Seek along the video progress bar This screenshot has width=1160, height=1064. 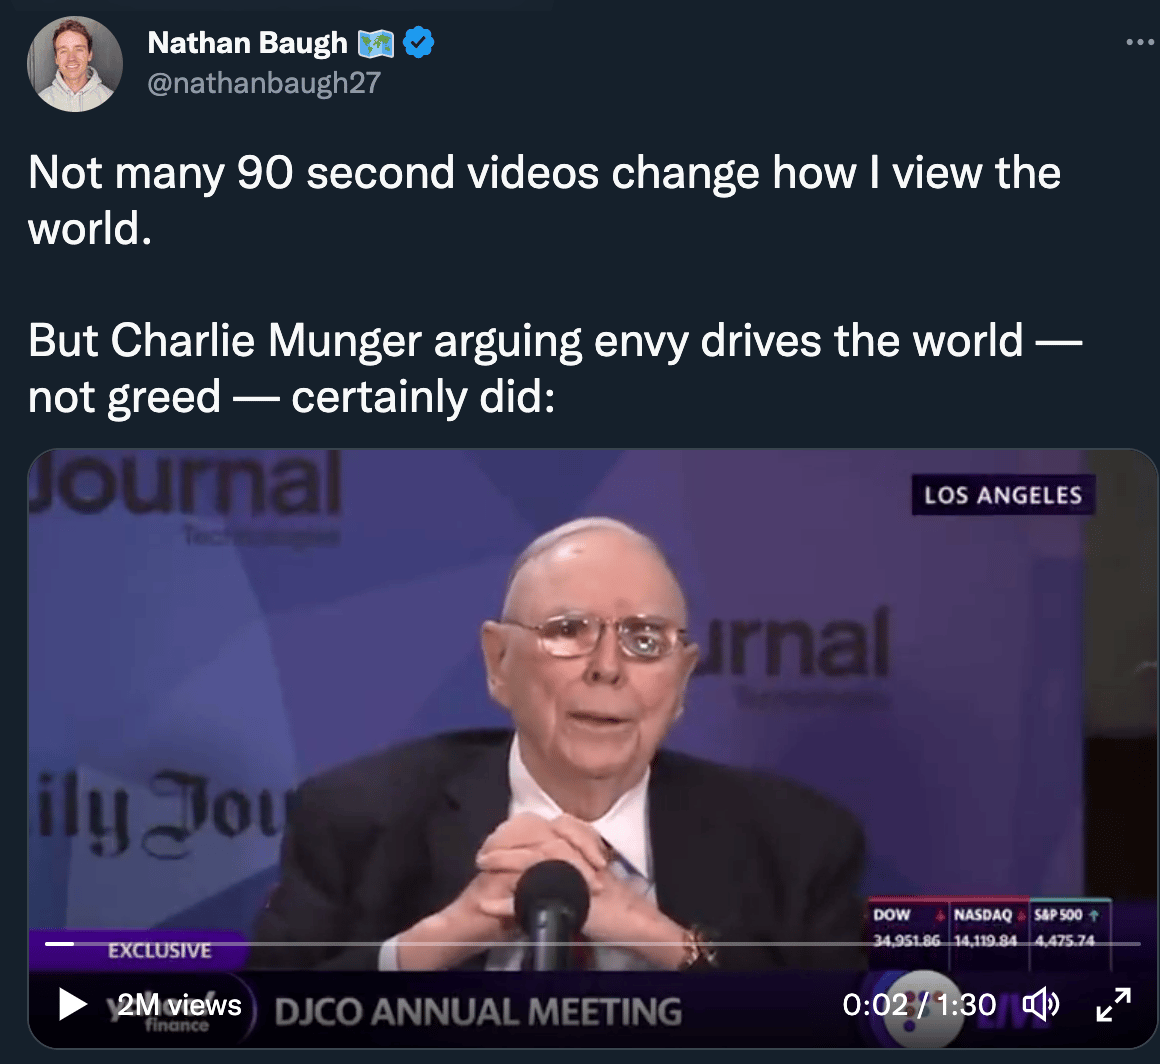click(x=593, y=943)
